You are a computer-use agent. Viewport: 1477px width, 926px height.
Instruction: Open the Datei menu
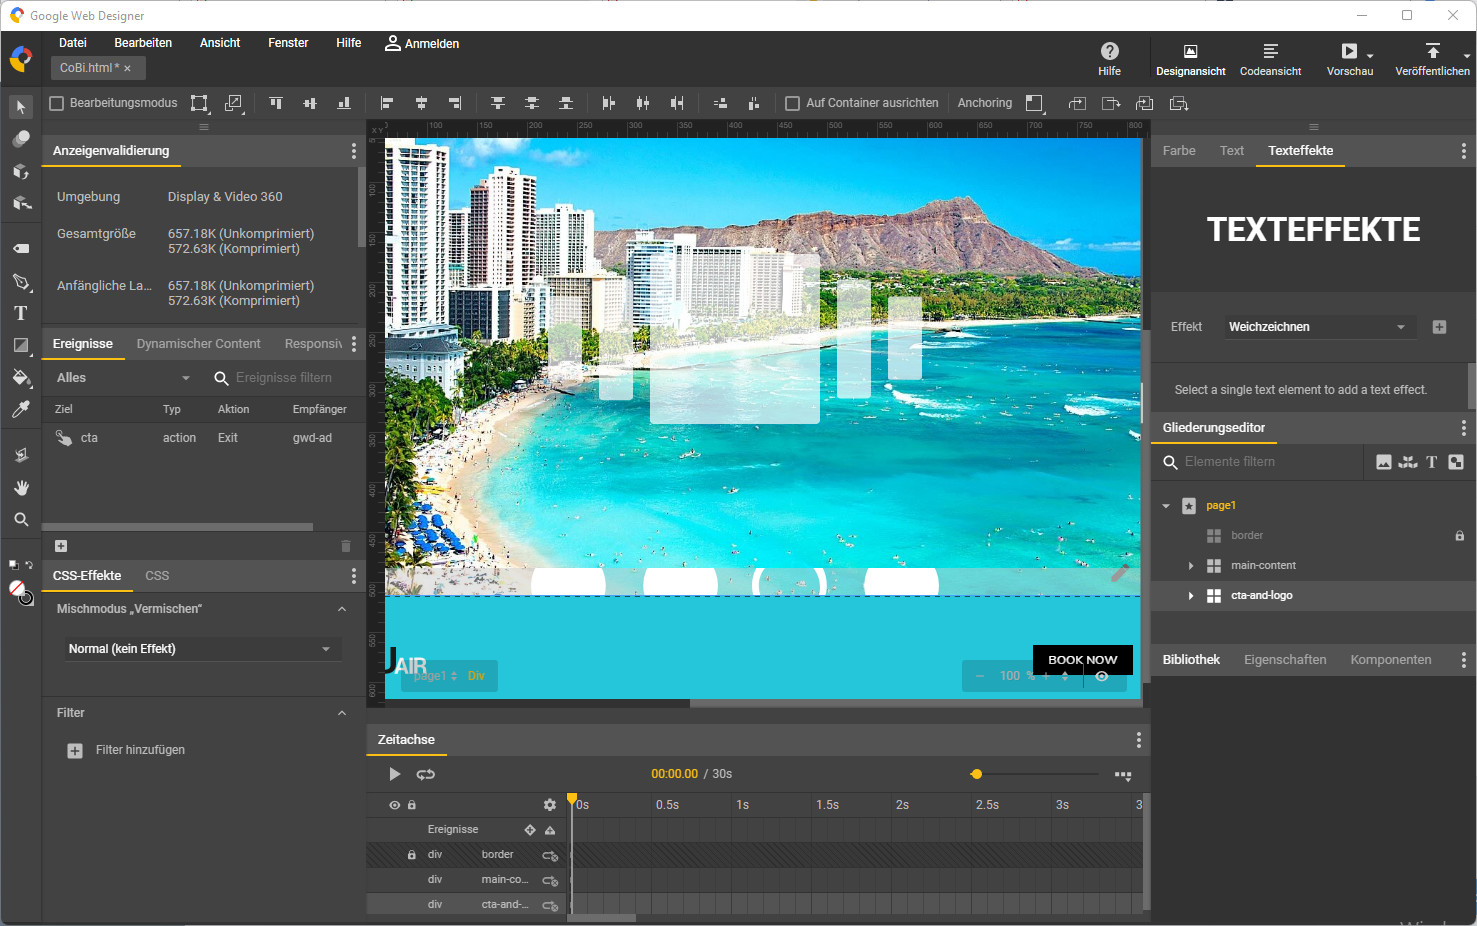click(x=73, y=42)
